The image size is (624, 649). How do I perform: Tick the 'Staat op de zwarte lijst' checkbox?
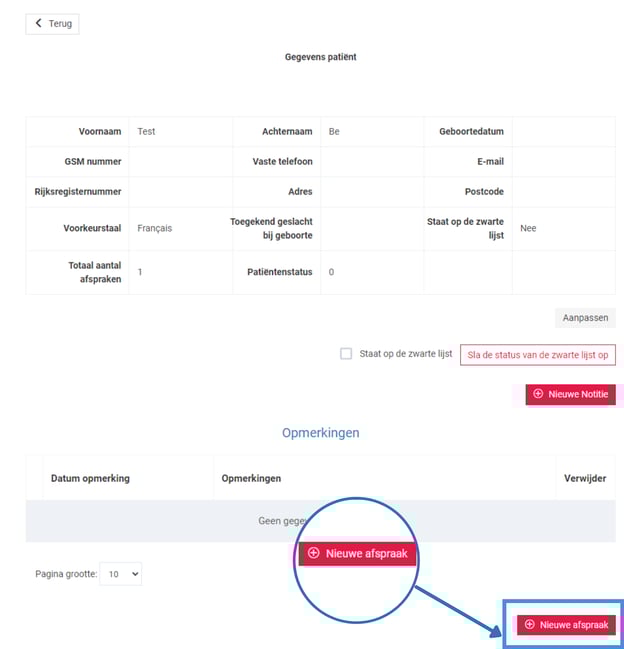346,354
